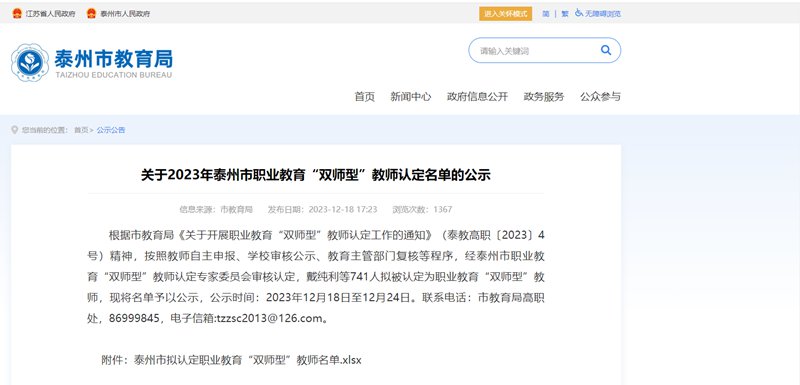Open the 公众参与 menu item

(x=600, y=96)
